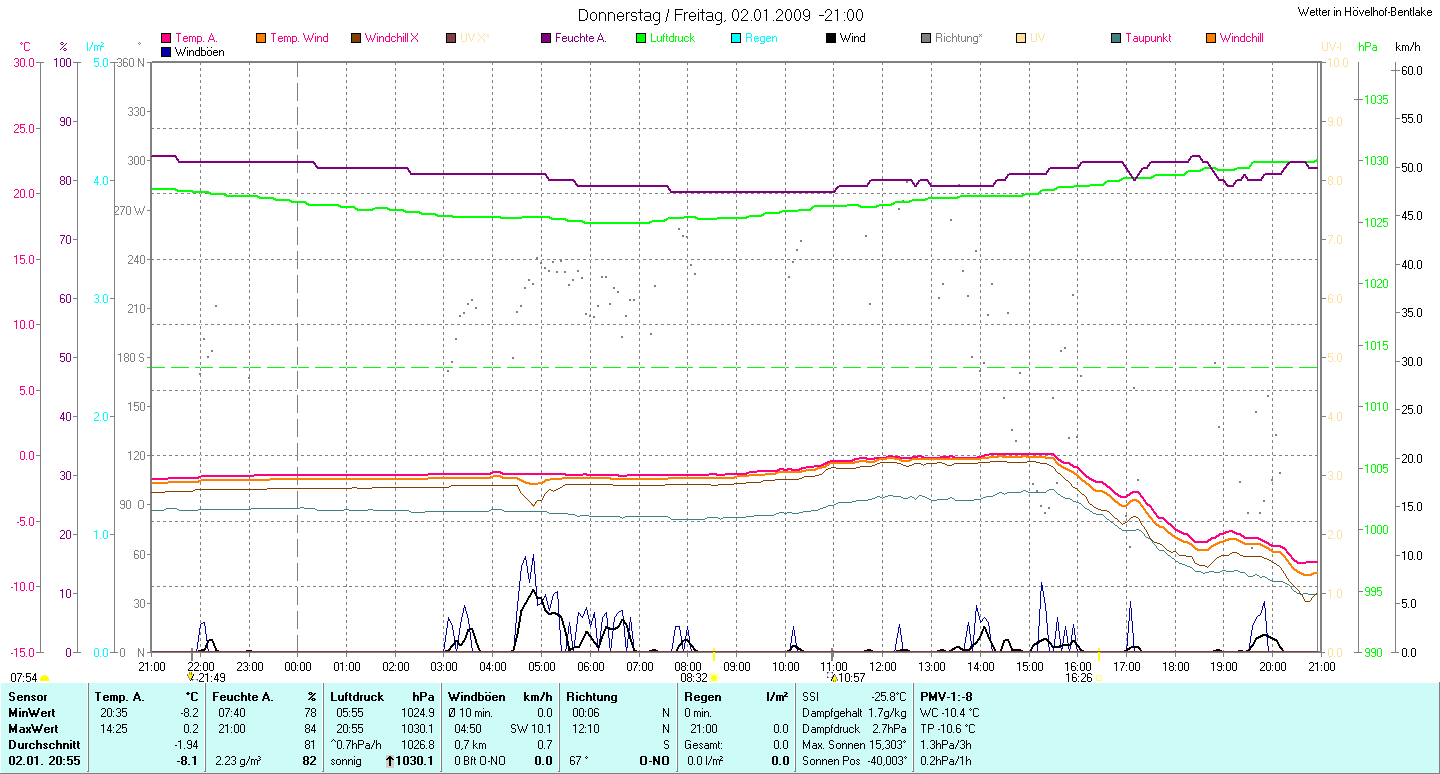
Task: Click the teal Taupunkt legend square
Action: pos(1116,39)
